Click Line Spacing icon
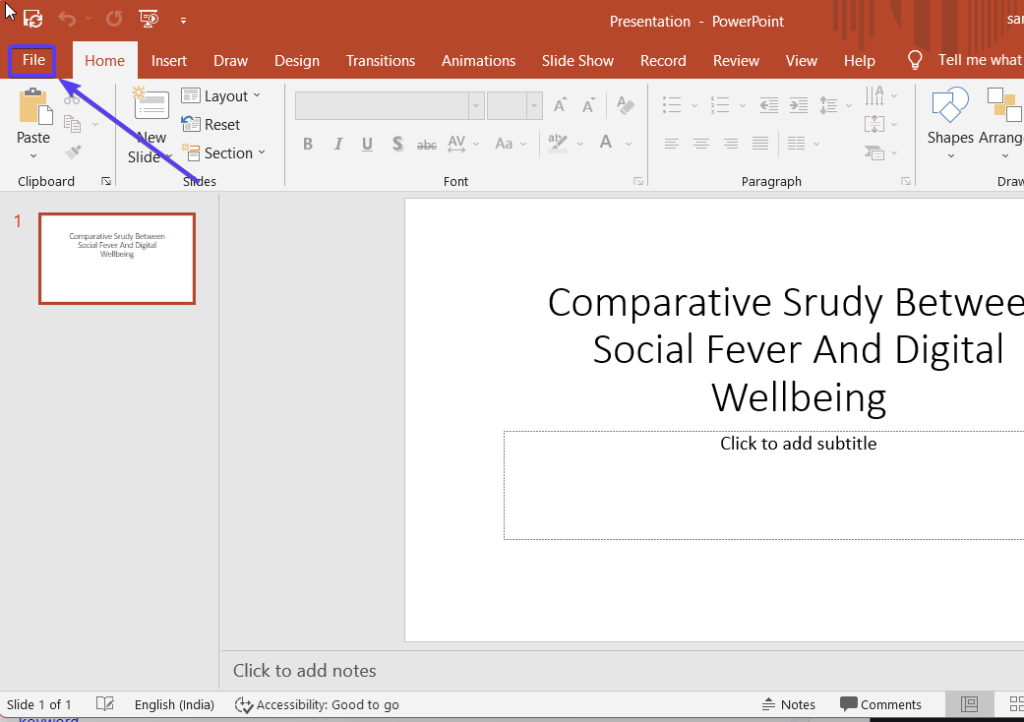The height and width of the screenshot is (722, 1024). click(828, 105)
